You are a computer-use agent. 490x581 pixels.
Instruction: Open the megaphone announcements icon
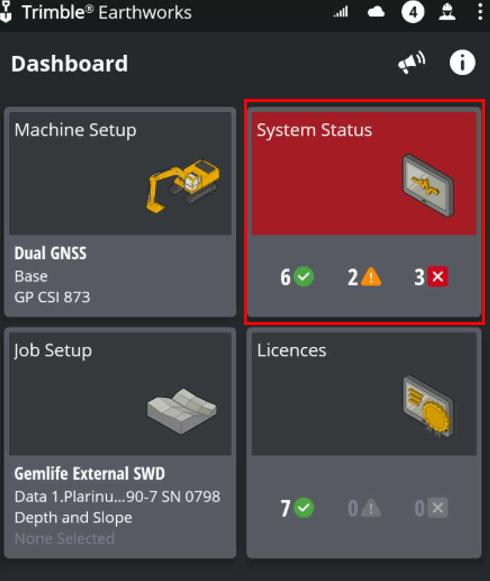coord(411,63)
